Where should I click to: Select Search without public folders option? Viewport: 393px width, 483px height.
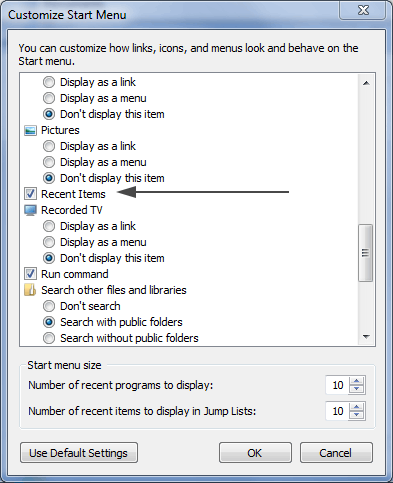pos(49,338)
